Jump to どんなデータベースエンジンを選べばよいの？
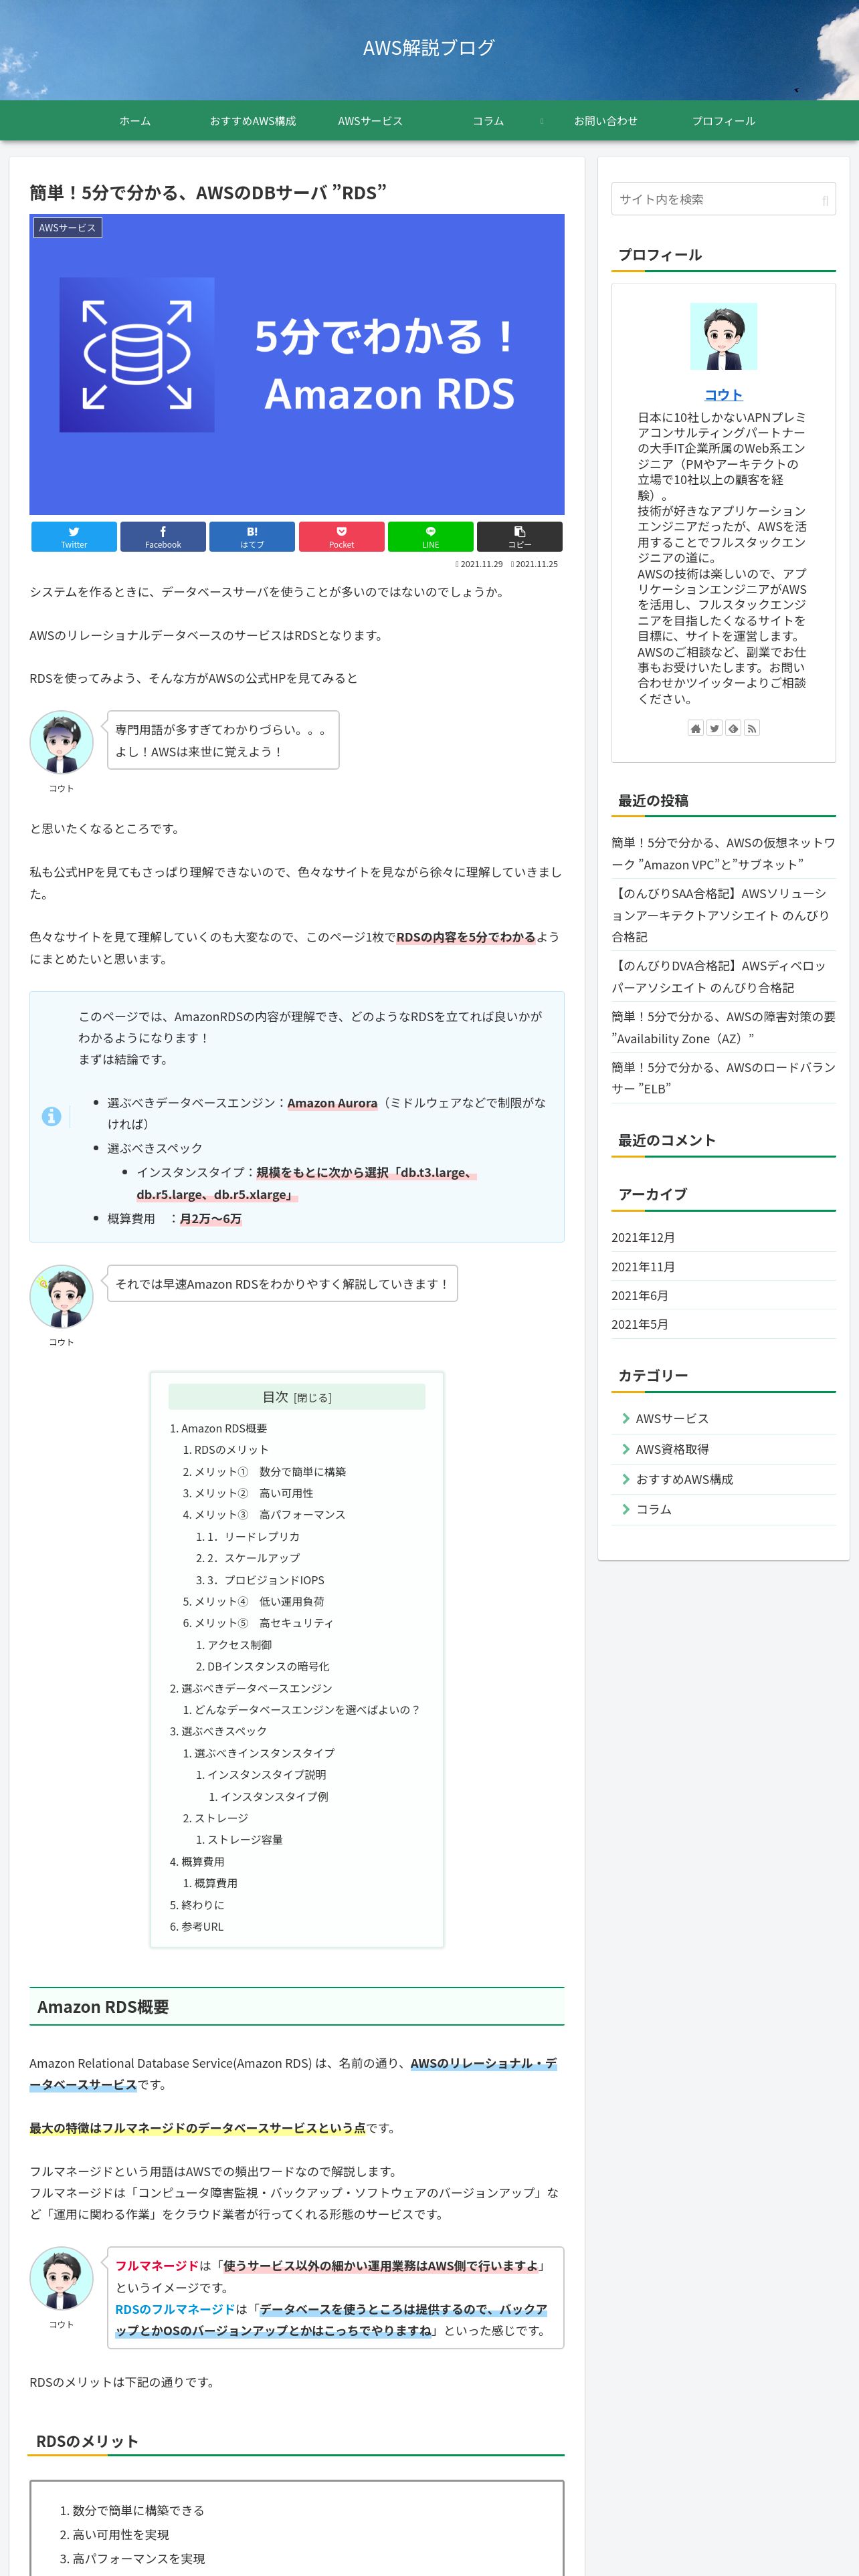The height and width of the screenshot is (2576, 859). 307,1710
